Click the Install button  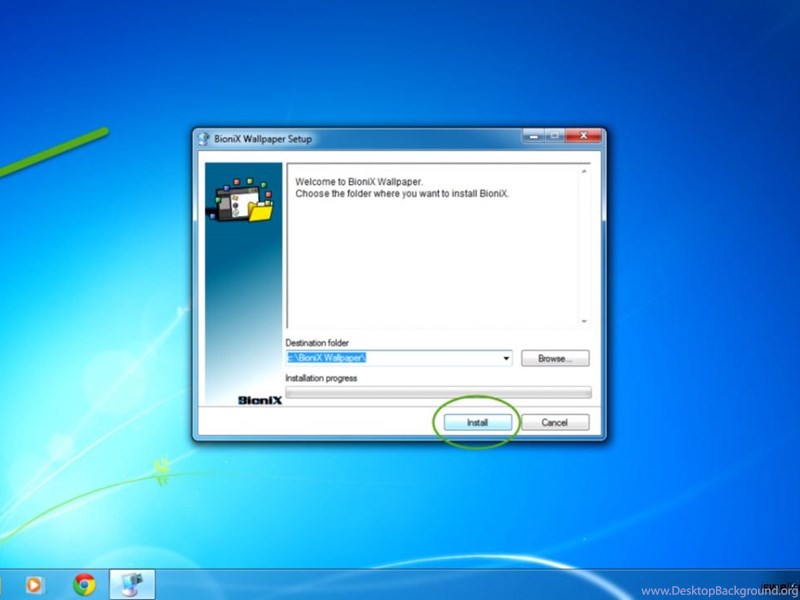point(478,422)
